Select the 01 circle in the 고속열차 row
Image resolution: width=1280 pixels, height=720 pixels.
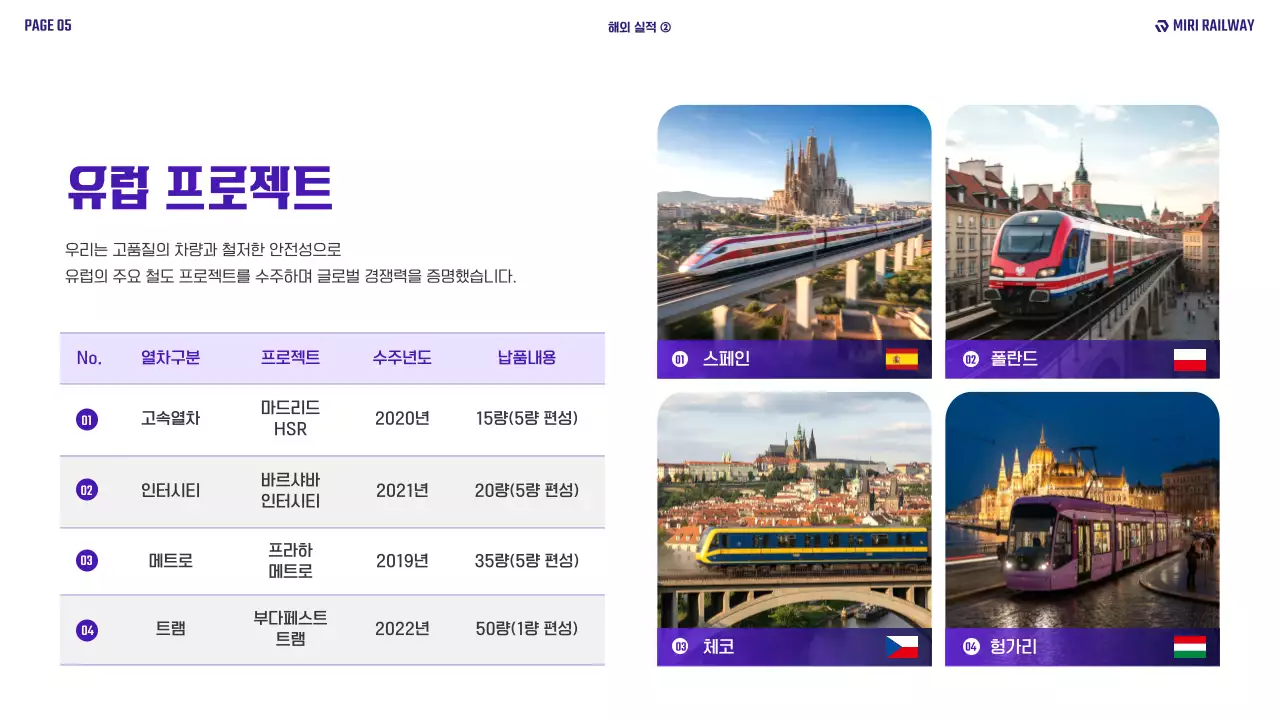point(87,418)
